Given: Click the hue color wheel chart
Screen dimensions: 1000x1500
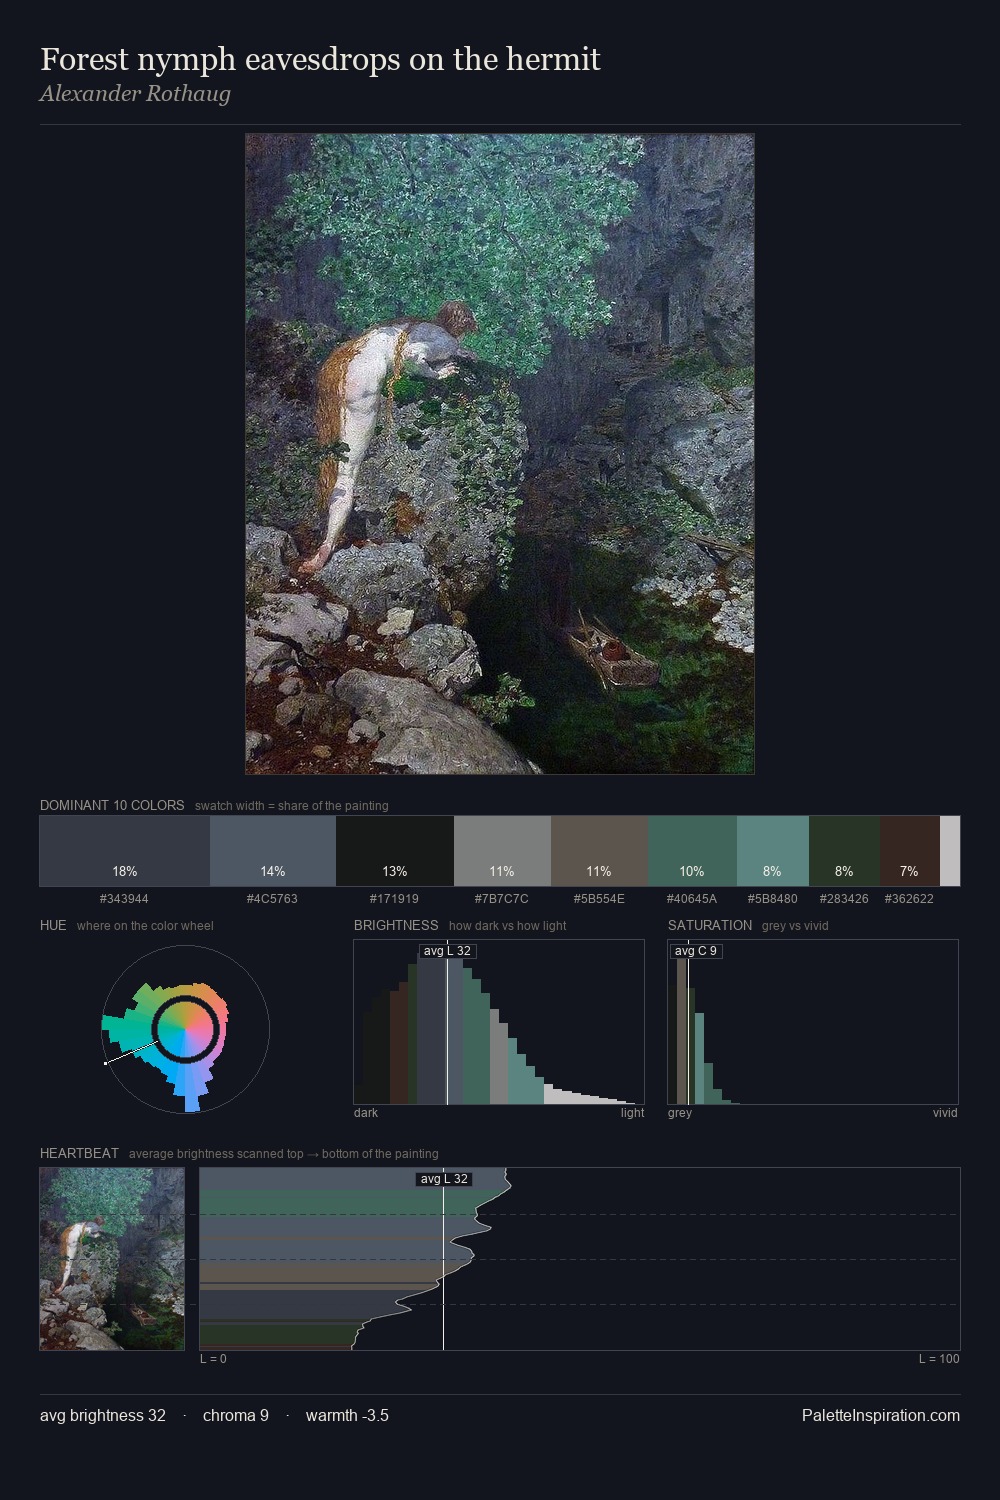Looking at the screenshot, I should point(185,1029).
